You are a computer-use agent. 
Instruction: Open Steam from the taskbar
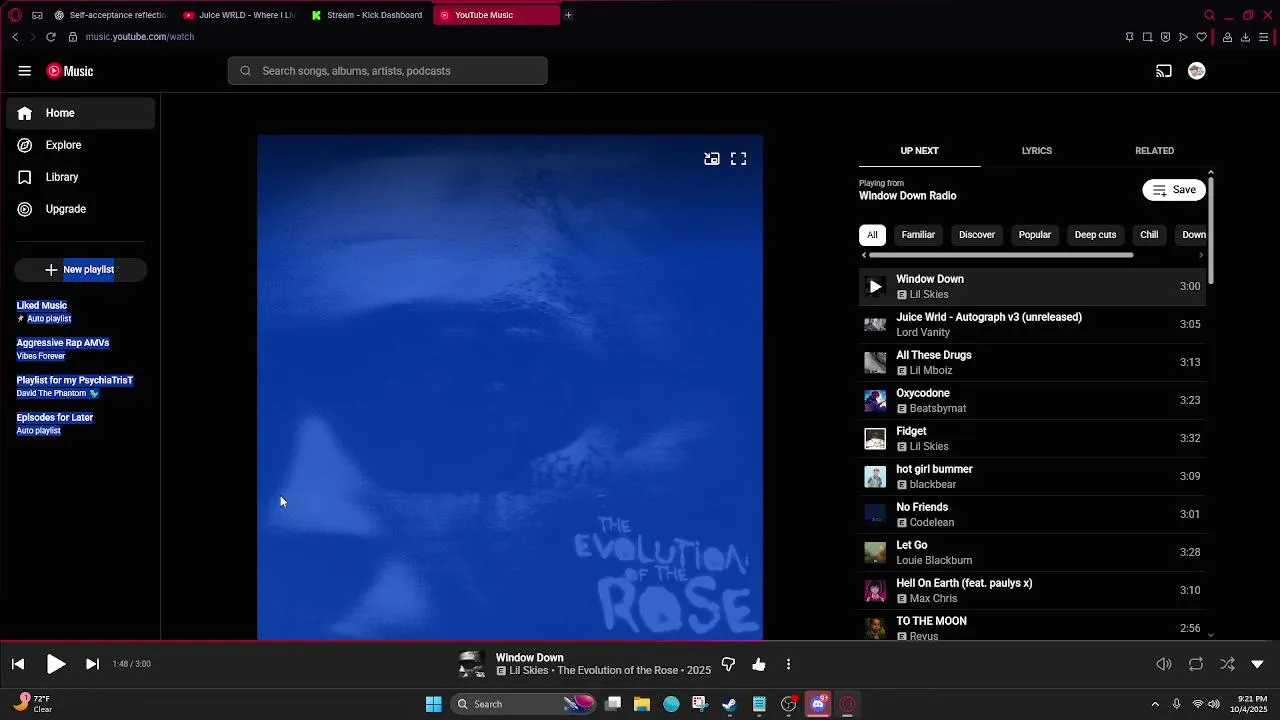click(x=730, y=704)
